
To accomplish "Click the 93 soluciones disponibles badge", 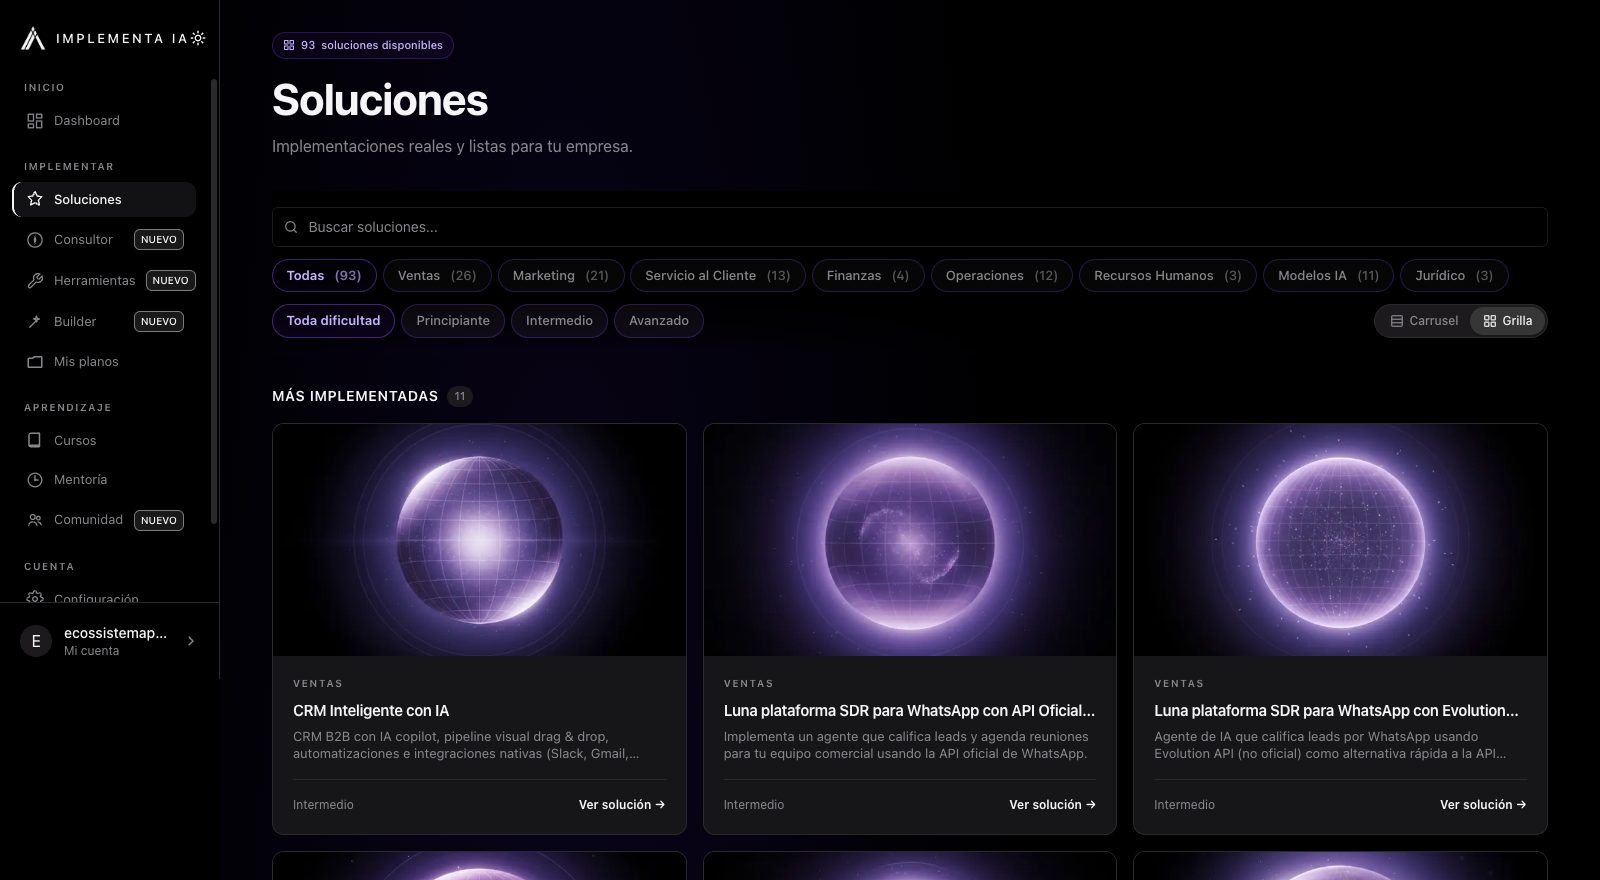I will [x=363, y=45].
